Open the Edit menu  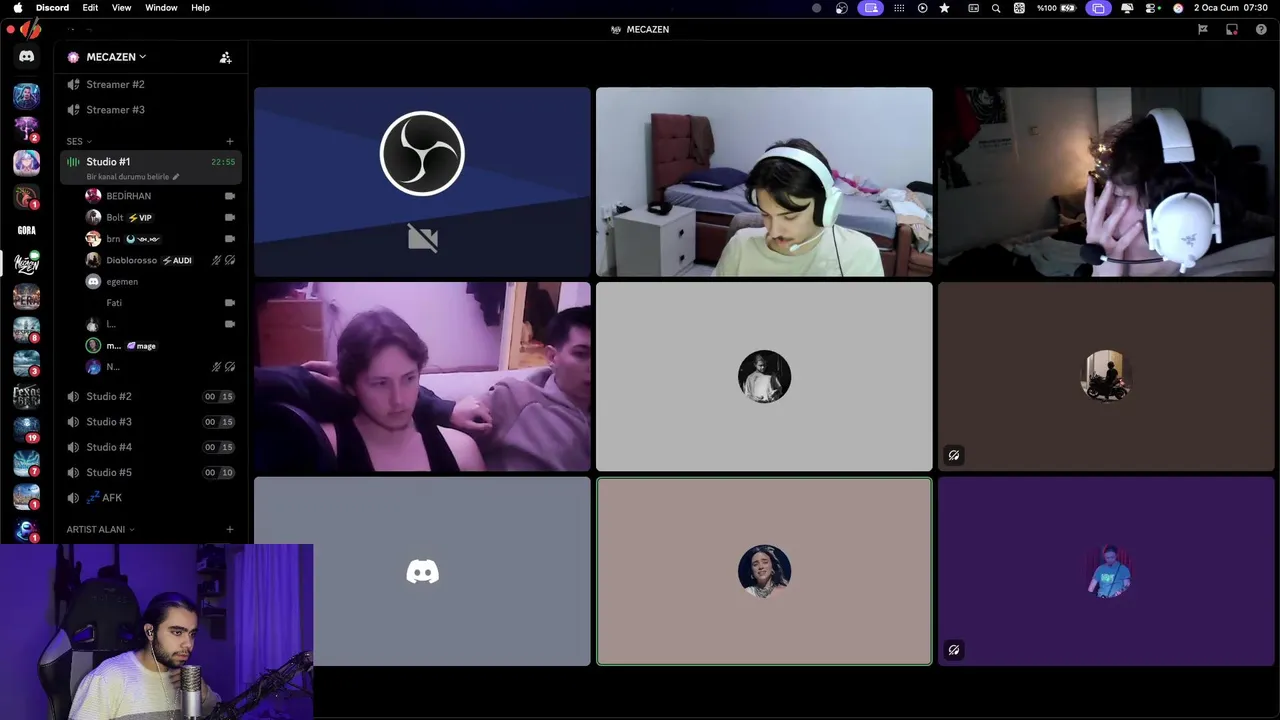90,7
